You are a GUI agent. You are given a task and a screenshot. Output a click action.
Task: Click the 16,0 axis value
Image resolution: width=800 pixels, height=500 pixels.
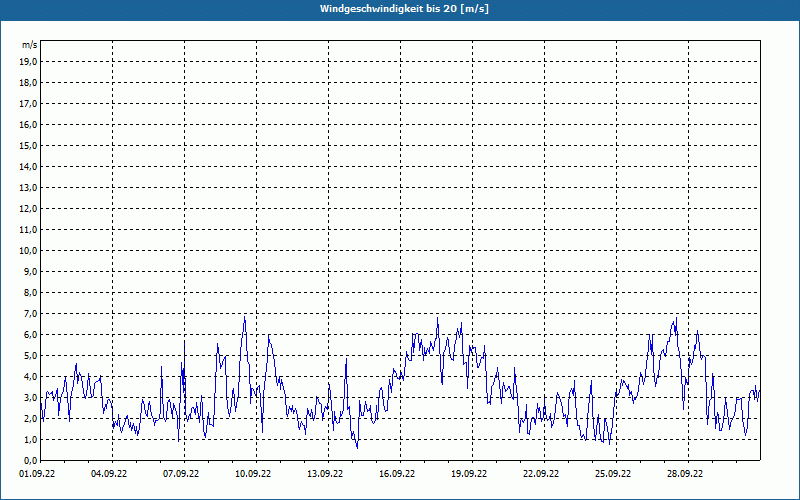(29, 124)
